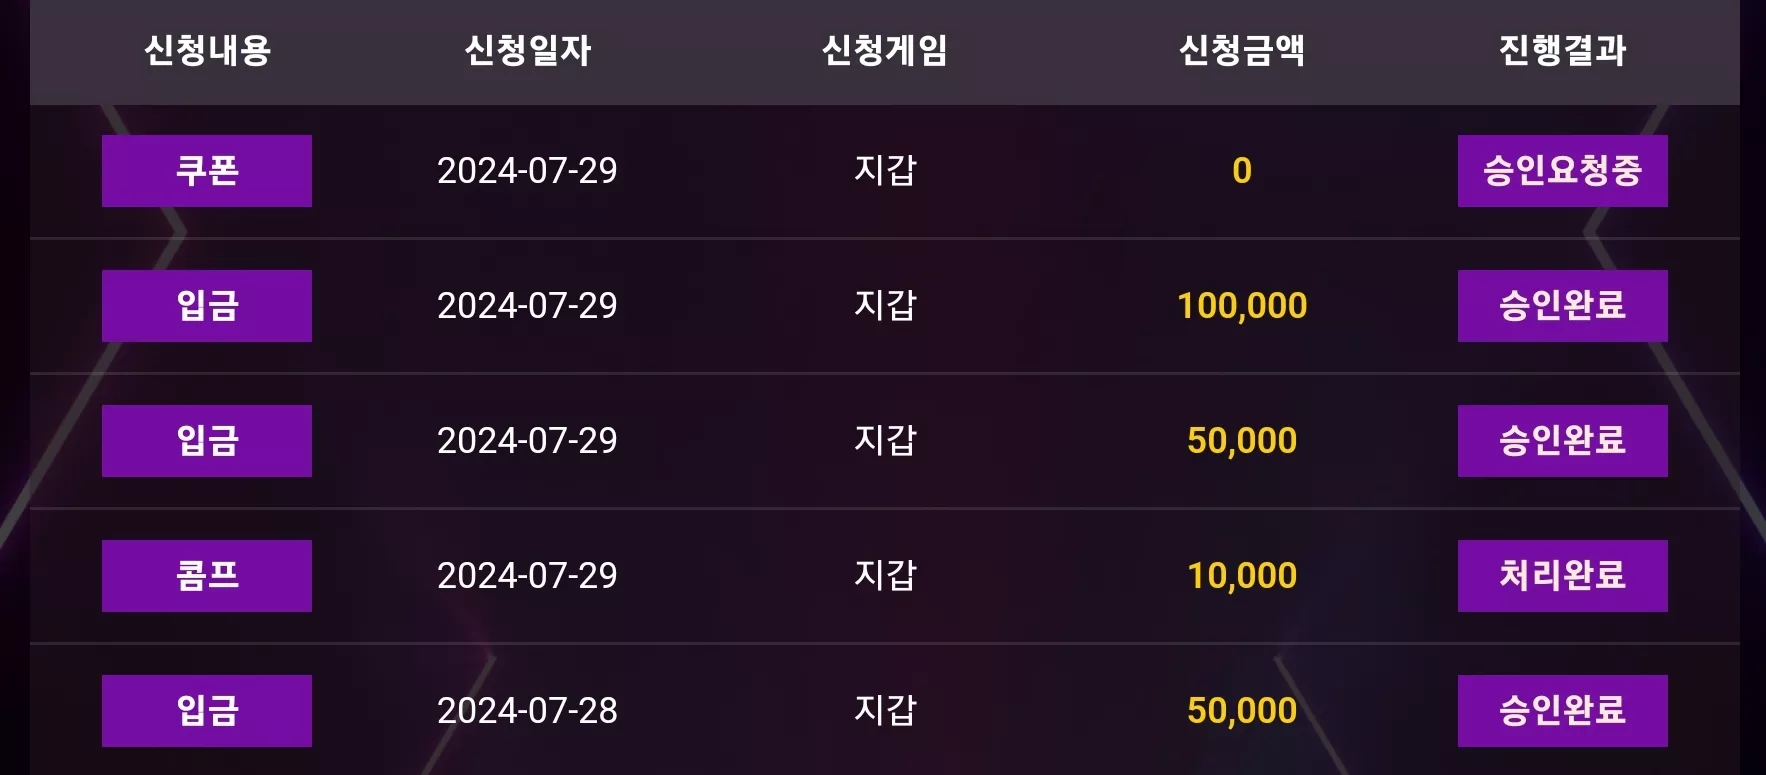
Task: Select the 입금 button for 100,000 row
Action: pyautogui.click(x=207, y=306)
